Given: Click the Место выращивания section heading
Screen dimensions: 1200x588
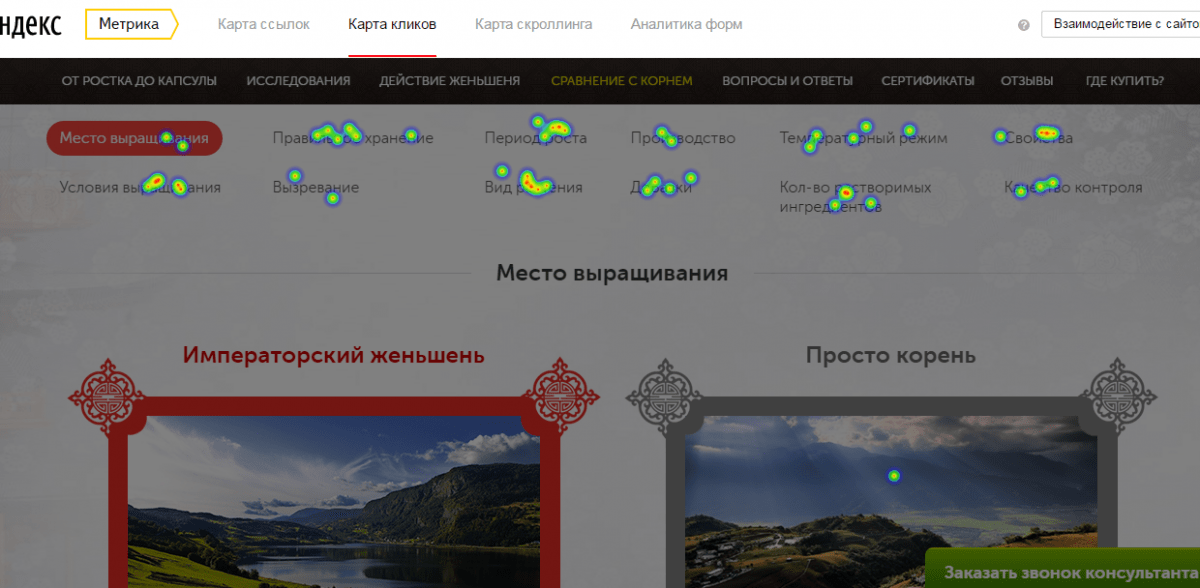Looking at the screenshot, I should click(612, 273).
